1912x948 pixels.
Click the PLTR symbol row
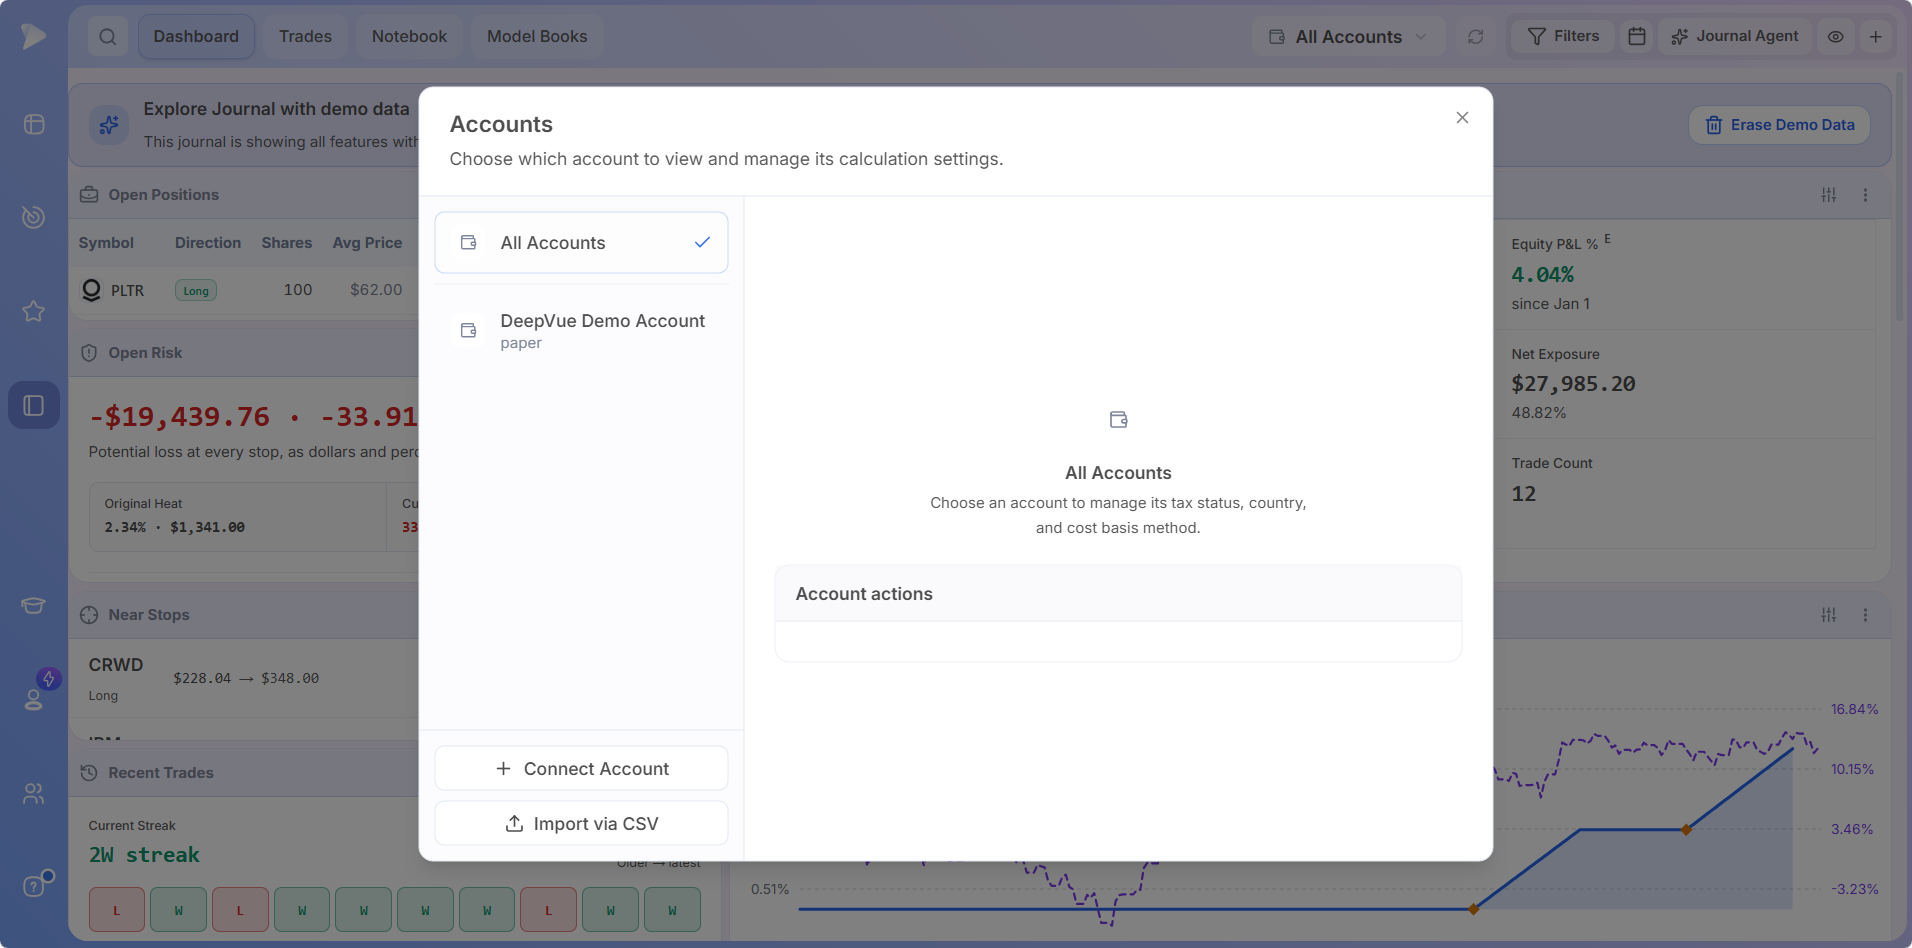pos(244,290)
